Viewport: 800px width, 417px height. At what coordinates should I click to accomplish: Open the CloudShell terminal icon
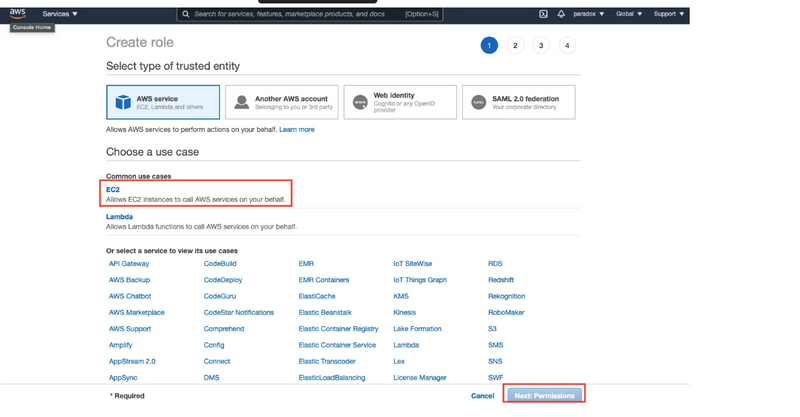pyautogui.click(x=543, y=14)
